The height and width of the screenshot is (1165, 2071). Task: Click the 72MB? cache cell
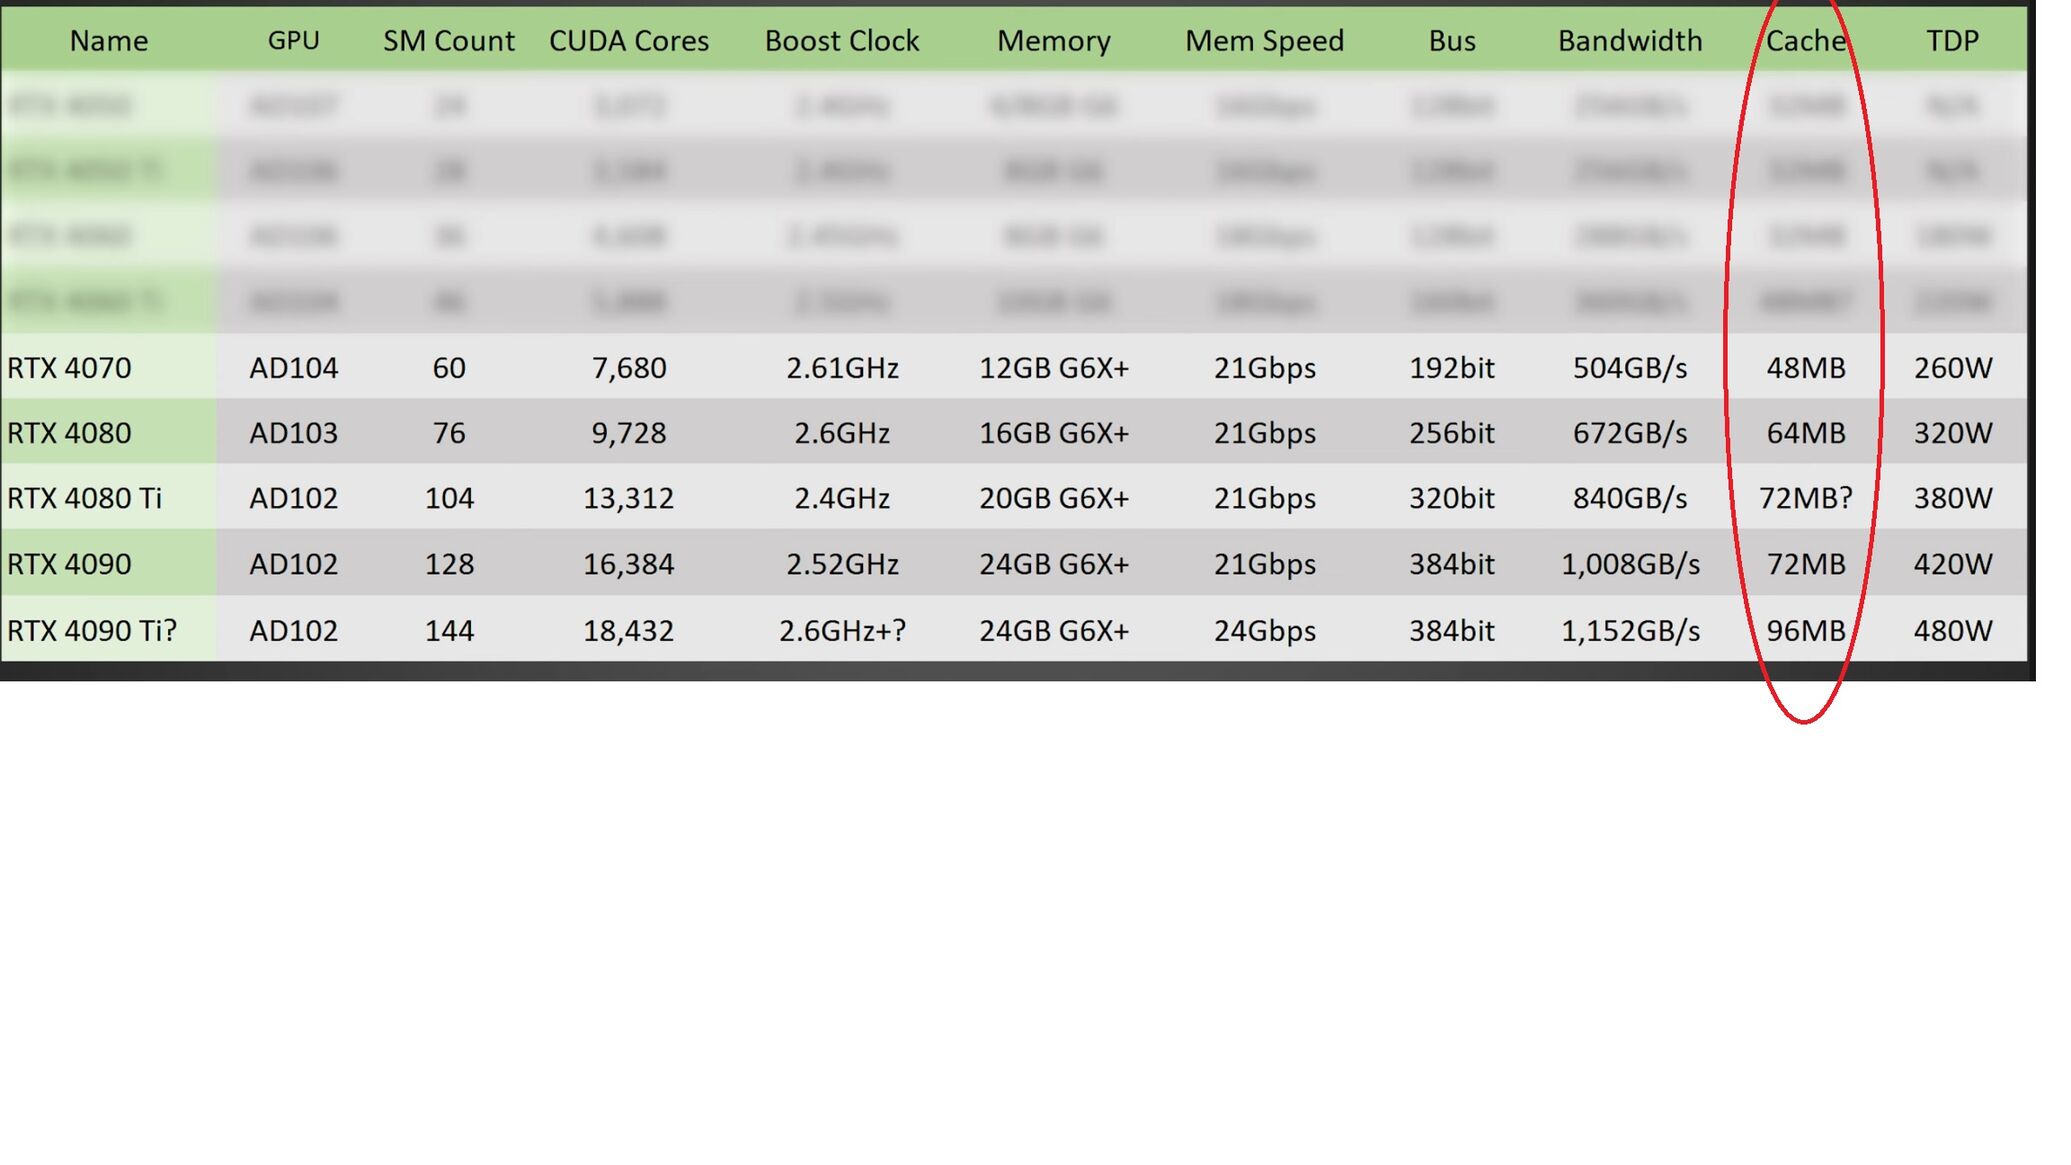tap(1805, 498)
